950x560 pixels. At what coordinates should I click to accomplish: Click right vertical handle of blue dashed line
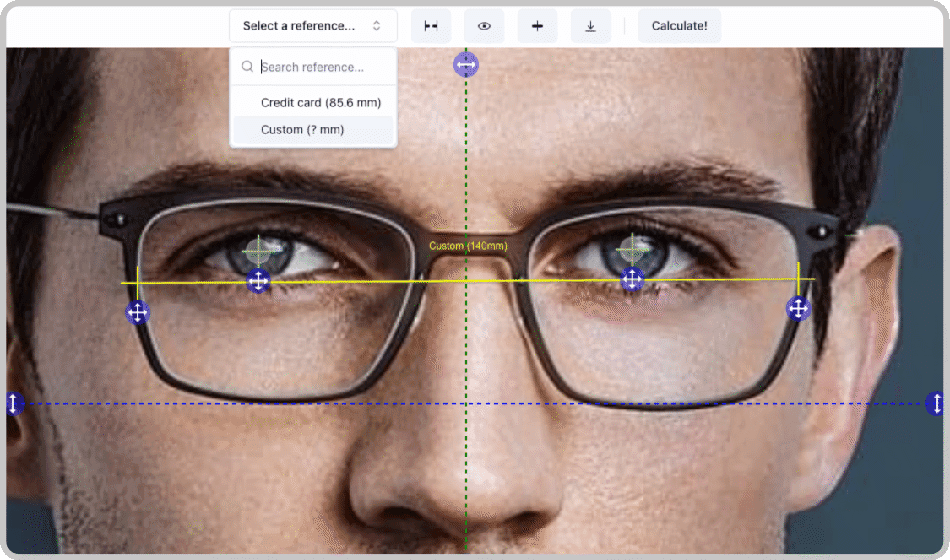(936, 404)
